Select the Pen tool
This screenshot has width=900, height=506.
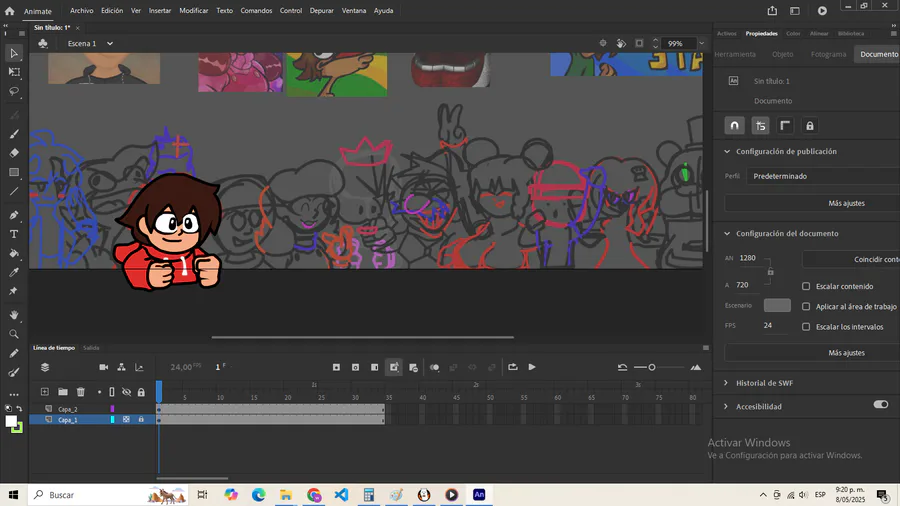pos(14,215)
